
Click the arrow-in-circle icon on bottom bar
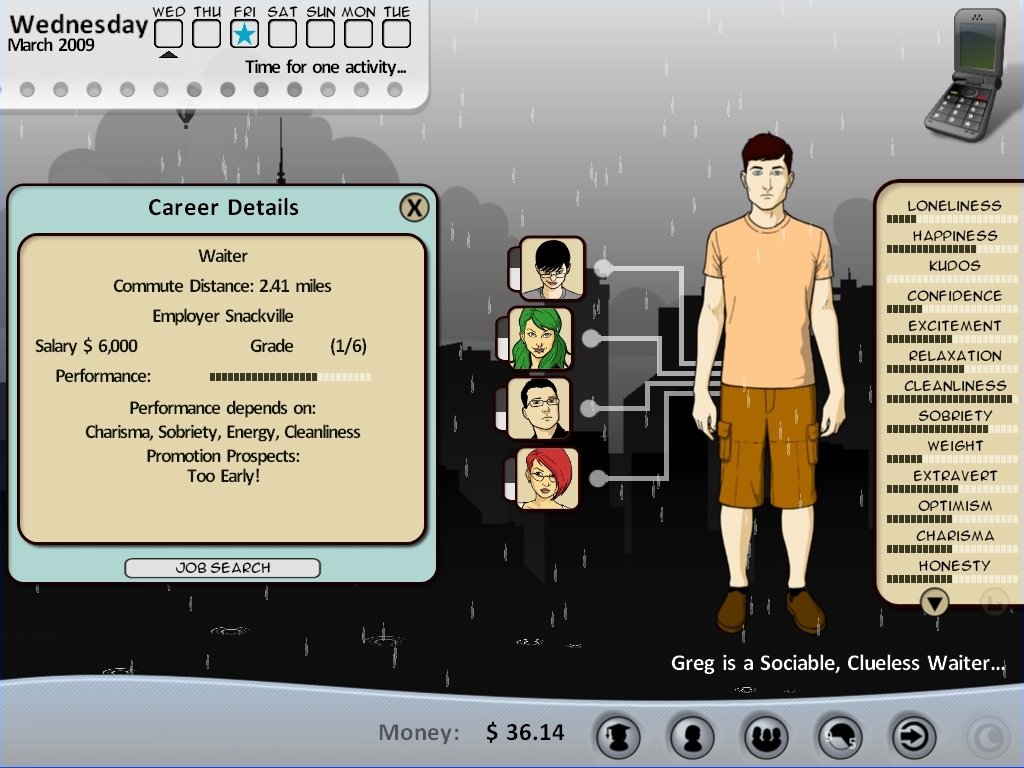[913, 736]
